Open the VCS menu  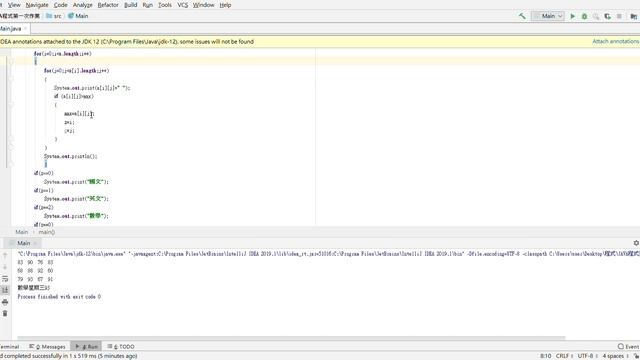pyautogui.click(x=182, y=5)
